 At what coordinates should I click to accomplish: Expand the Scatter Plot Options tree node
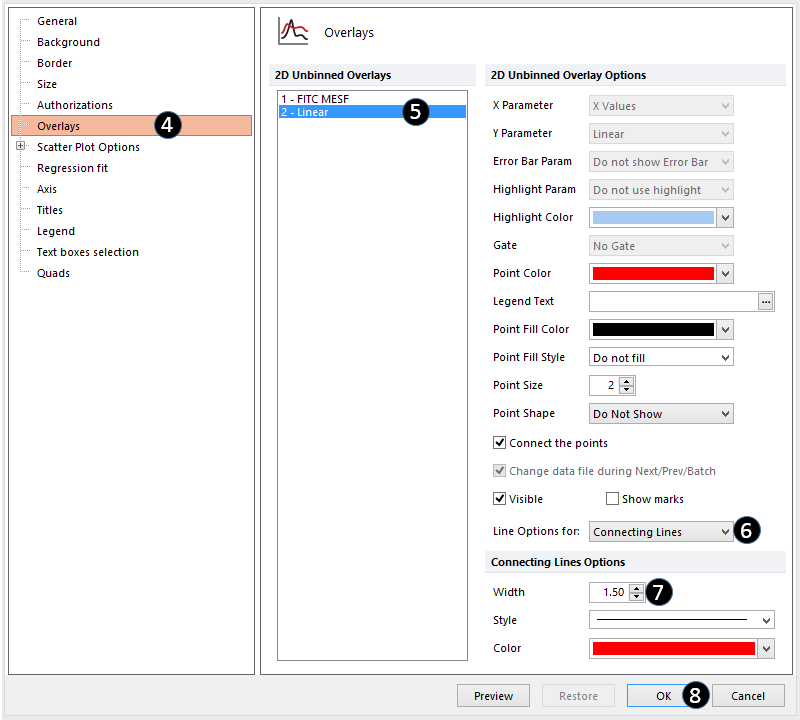(21, 147)
